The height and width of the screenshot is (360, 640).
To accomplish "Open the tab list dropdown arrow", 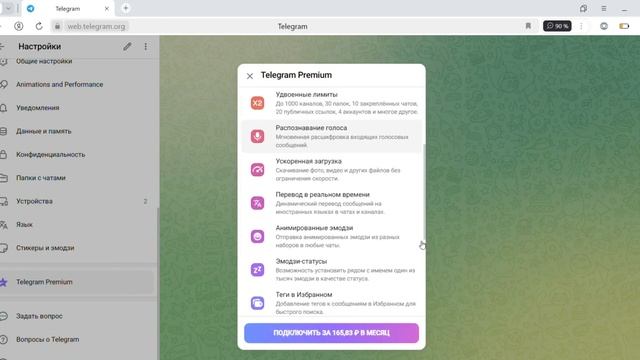I will coord(8,8).
